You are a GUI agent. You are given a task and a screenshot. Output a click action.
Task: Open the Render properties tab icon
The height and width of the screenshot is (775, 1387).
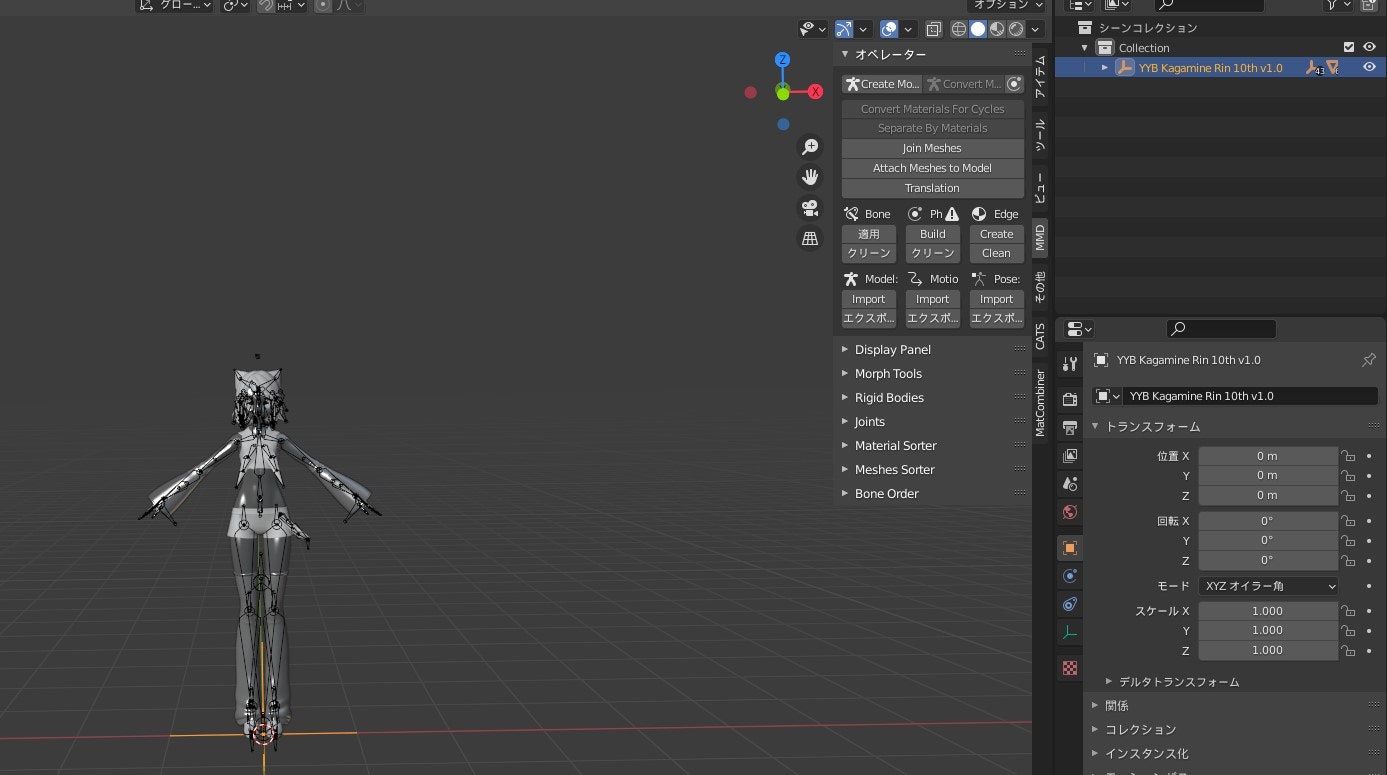tap(1070, 399)
